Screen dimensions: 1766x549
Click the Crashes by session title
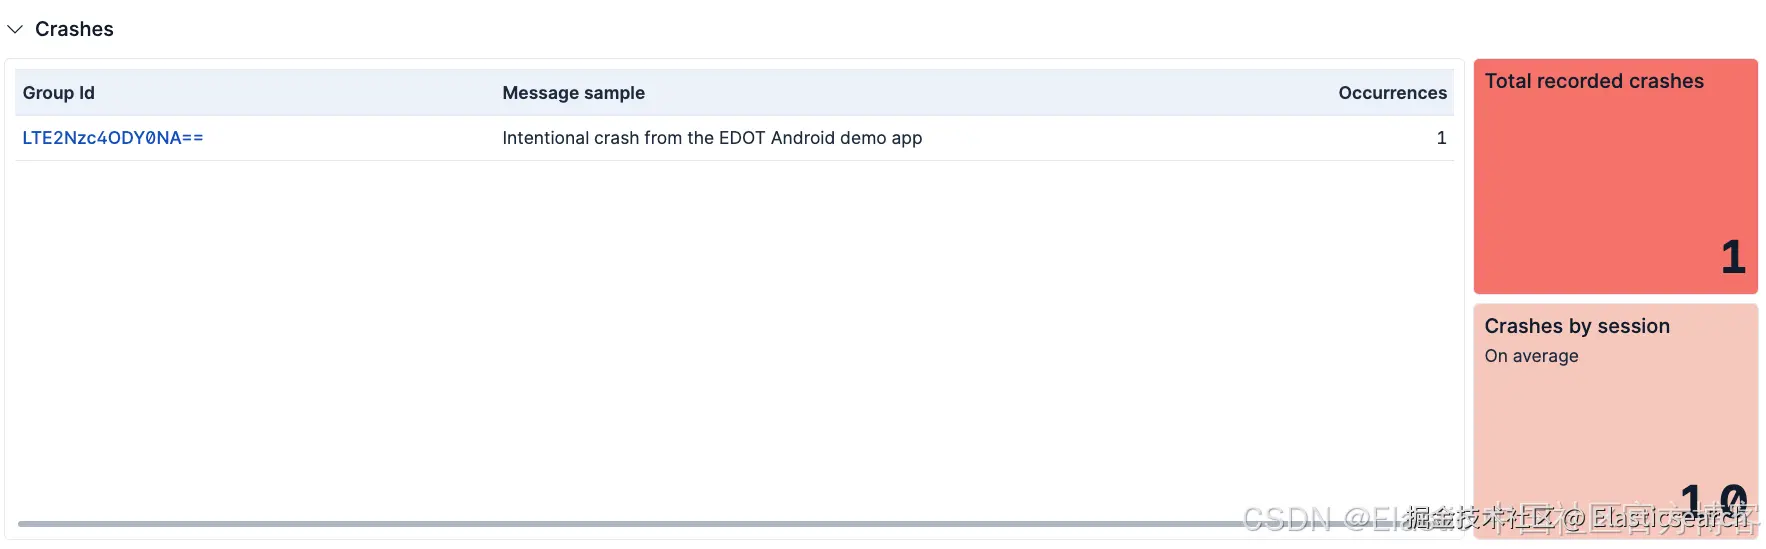(x=1577, y=326)
